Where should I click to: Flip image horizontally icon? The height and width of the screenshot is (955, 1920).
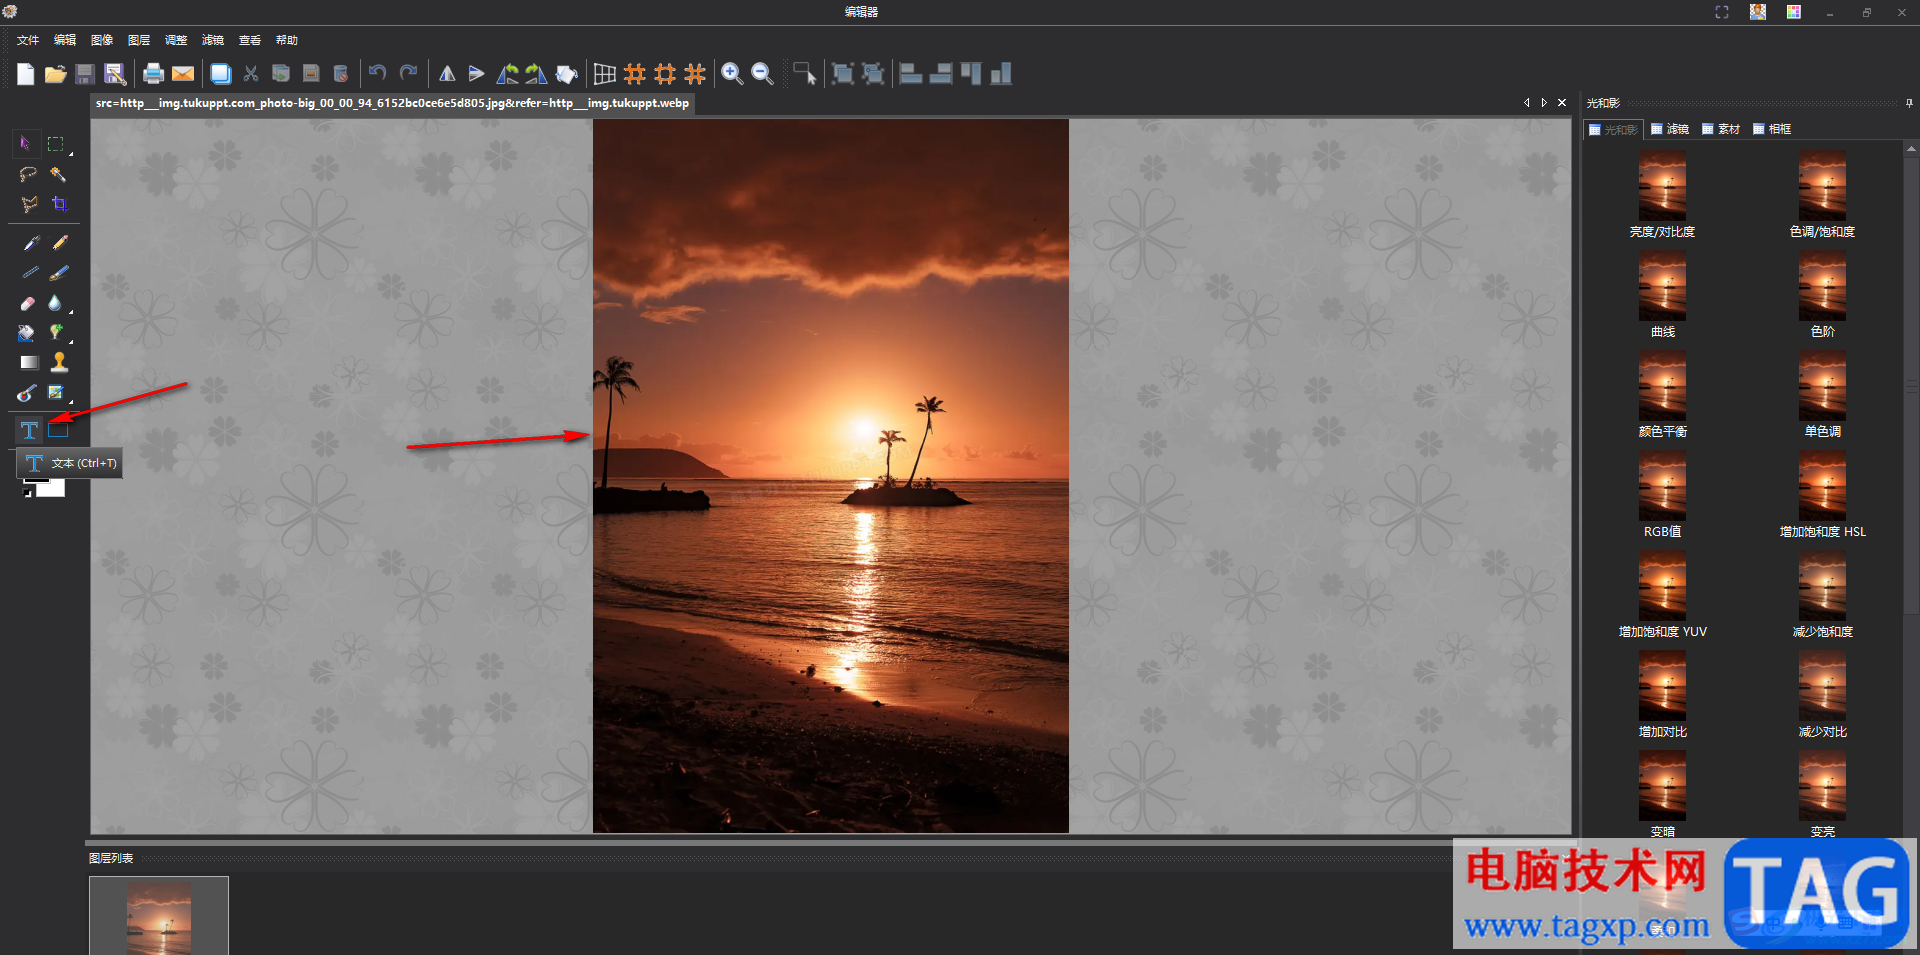447,73
